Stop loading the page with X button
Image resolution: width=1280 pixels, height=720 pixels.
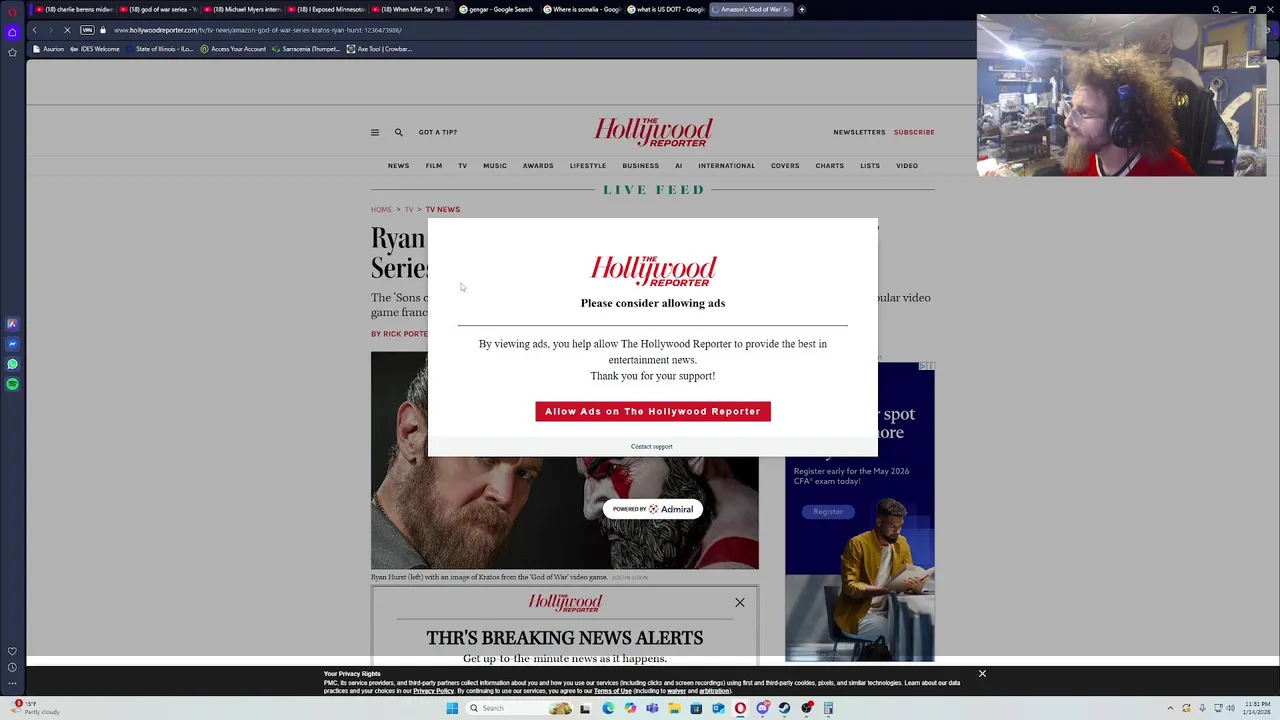point(67,30)
